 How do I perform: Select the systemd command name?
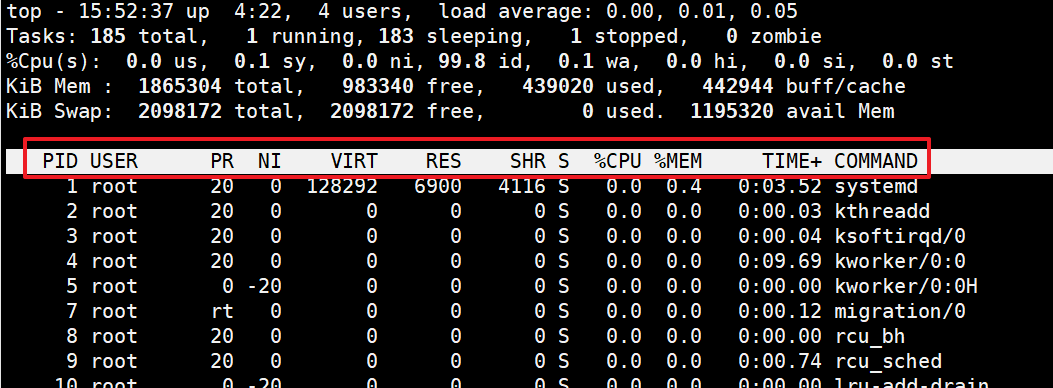coord(876,186)
